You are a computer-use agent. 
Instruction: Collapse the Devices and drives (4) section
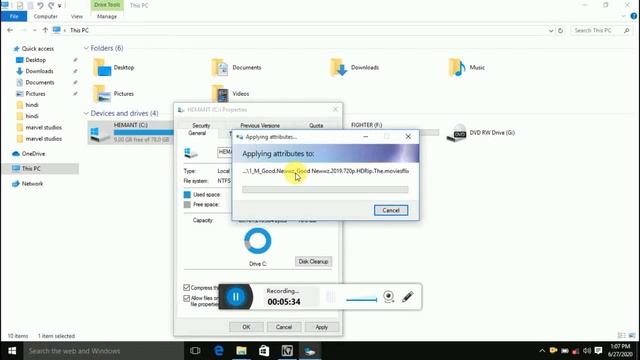pyautogui.click(x=86, y=113)
